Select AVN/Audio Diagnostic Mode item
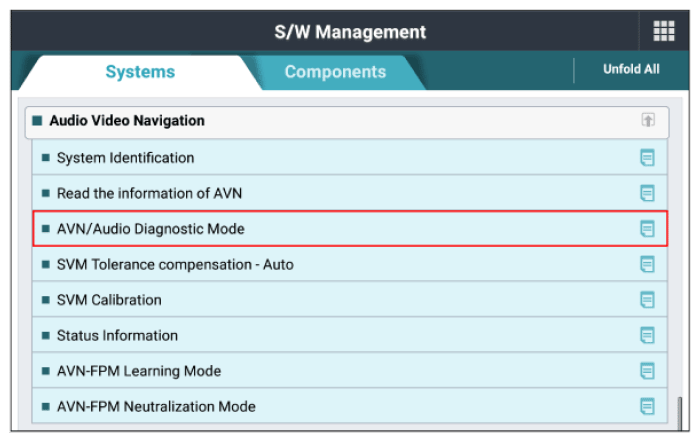The image size is (700, 441). tap(350, 229)
